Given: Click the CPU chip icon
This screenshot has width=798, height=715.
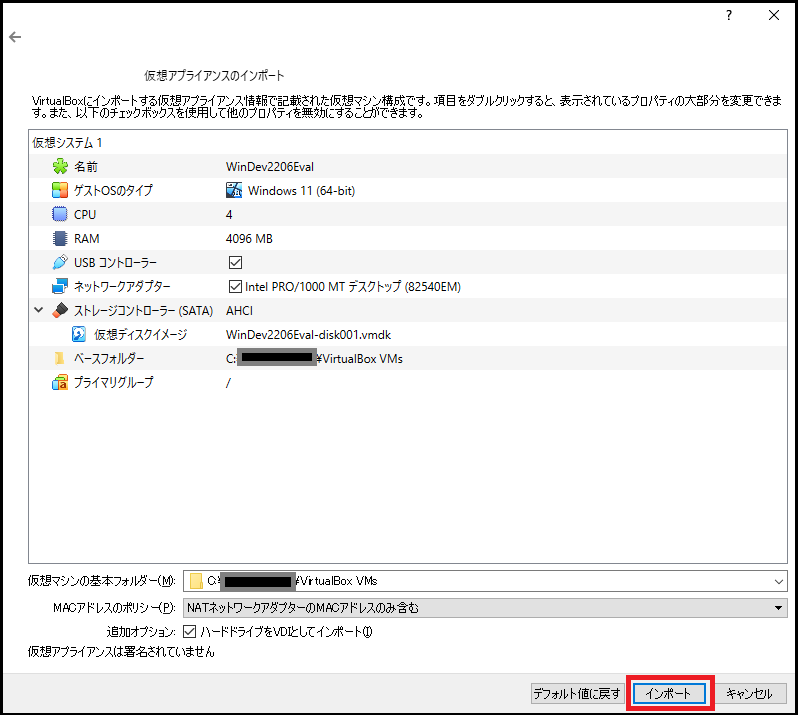Looking at the screenshot, I should point(60,214).
